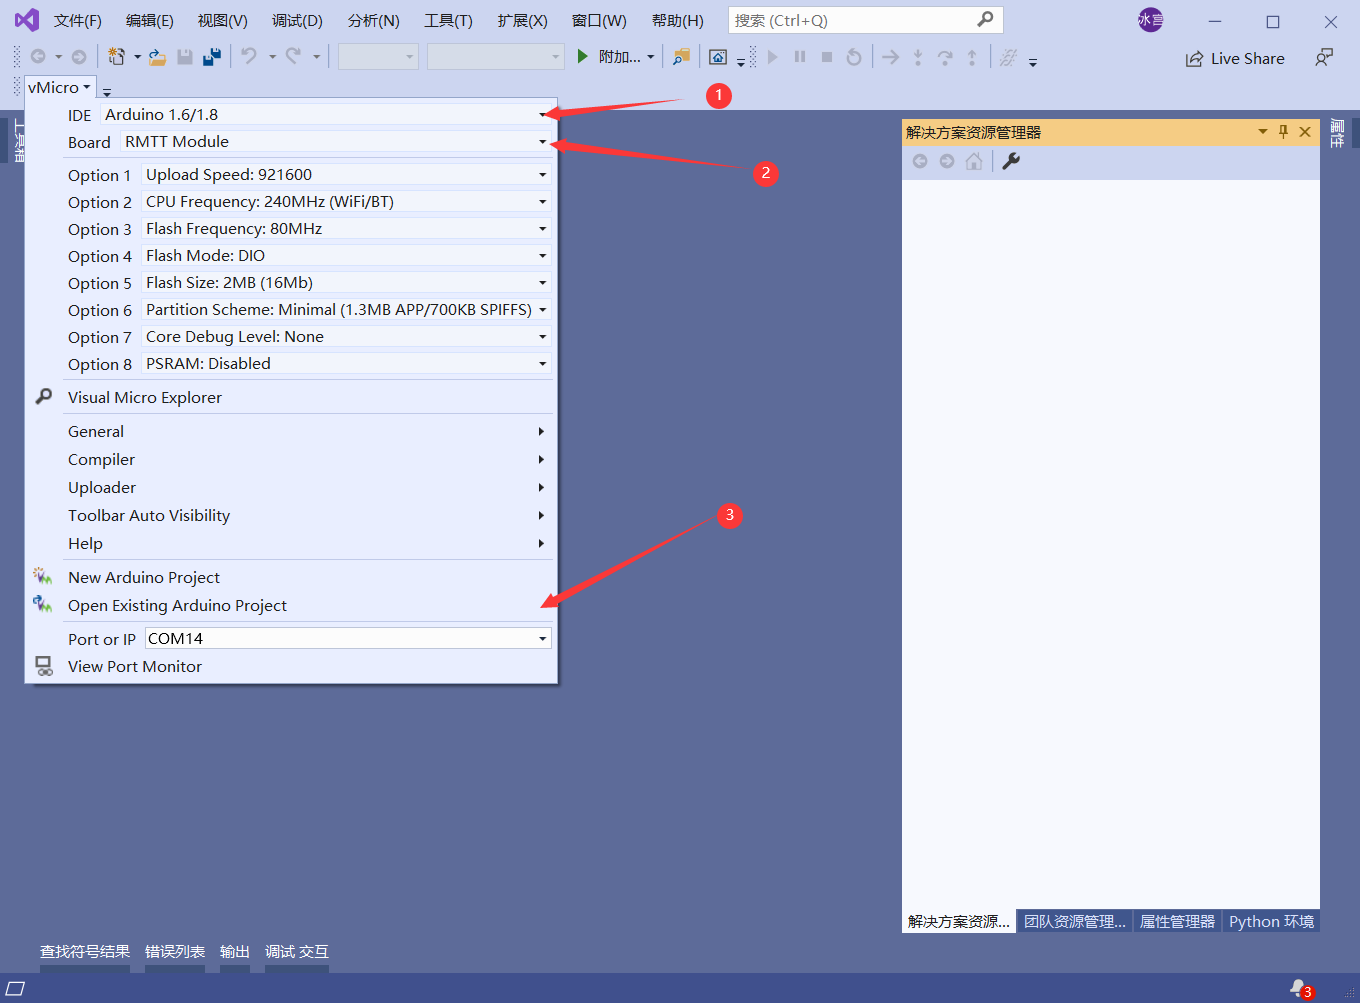
Task: Click the New Arduino Project icon
Action: tap(42, 576)
